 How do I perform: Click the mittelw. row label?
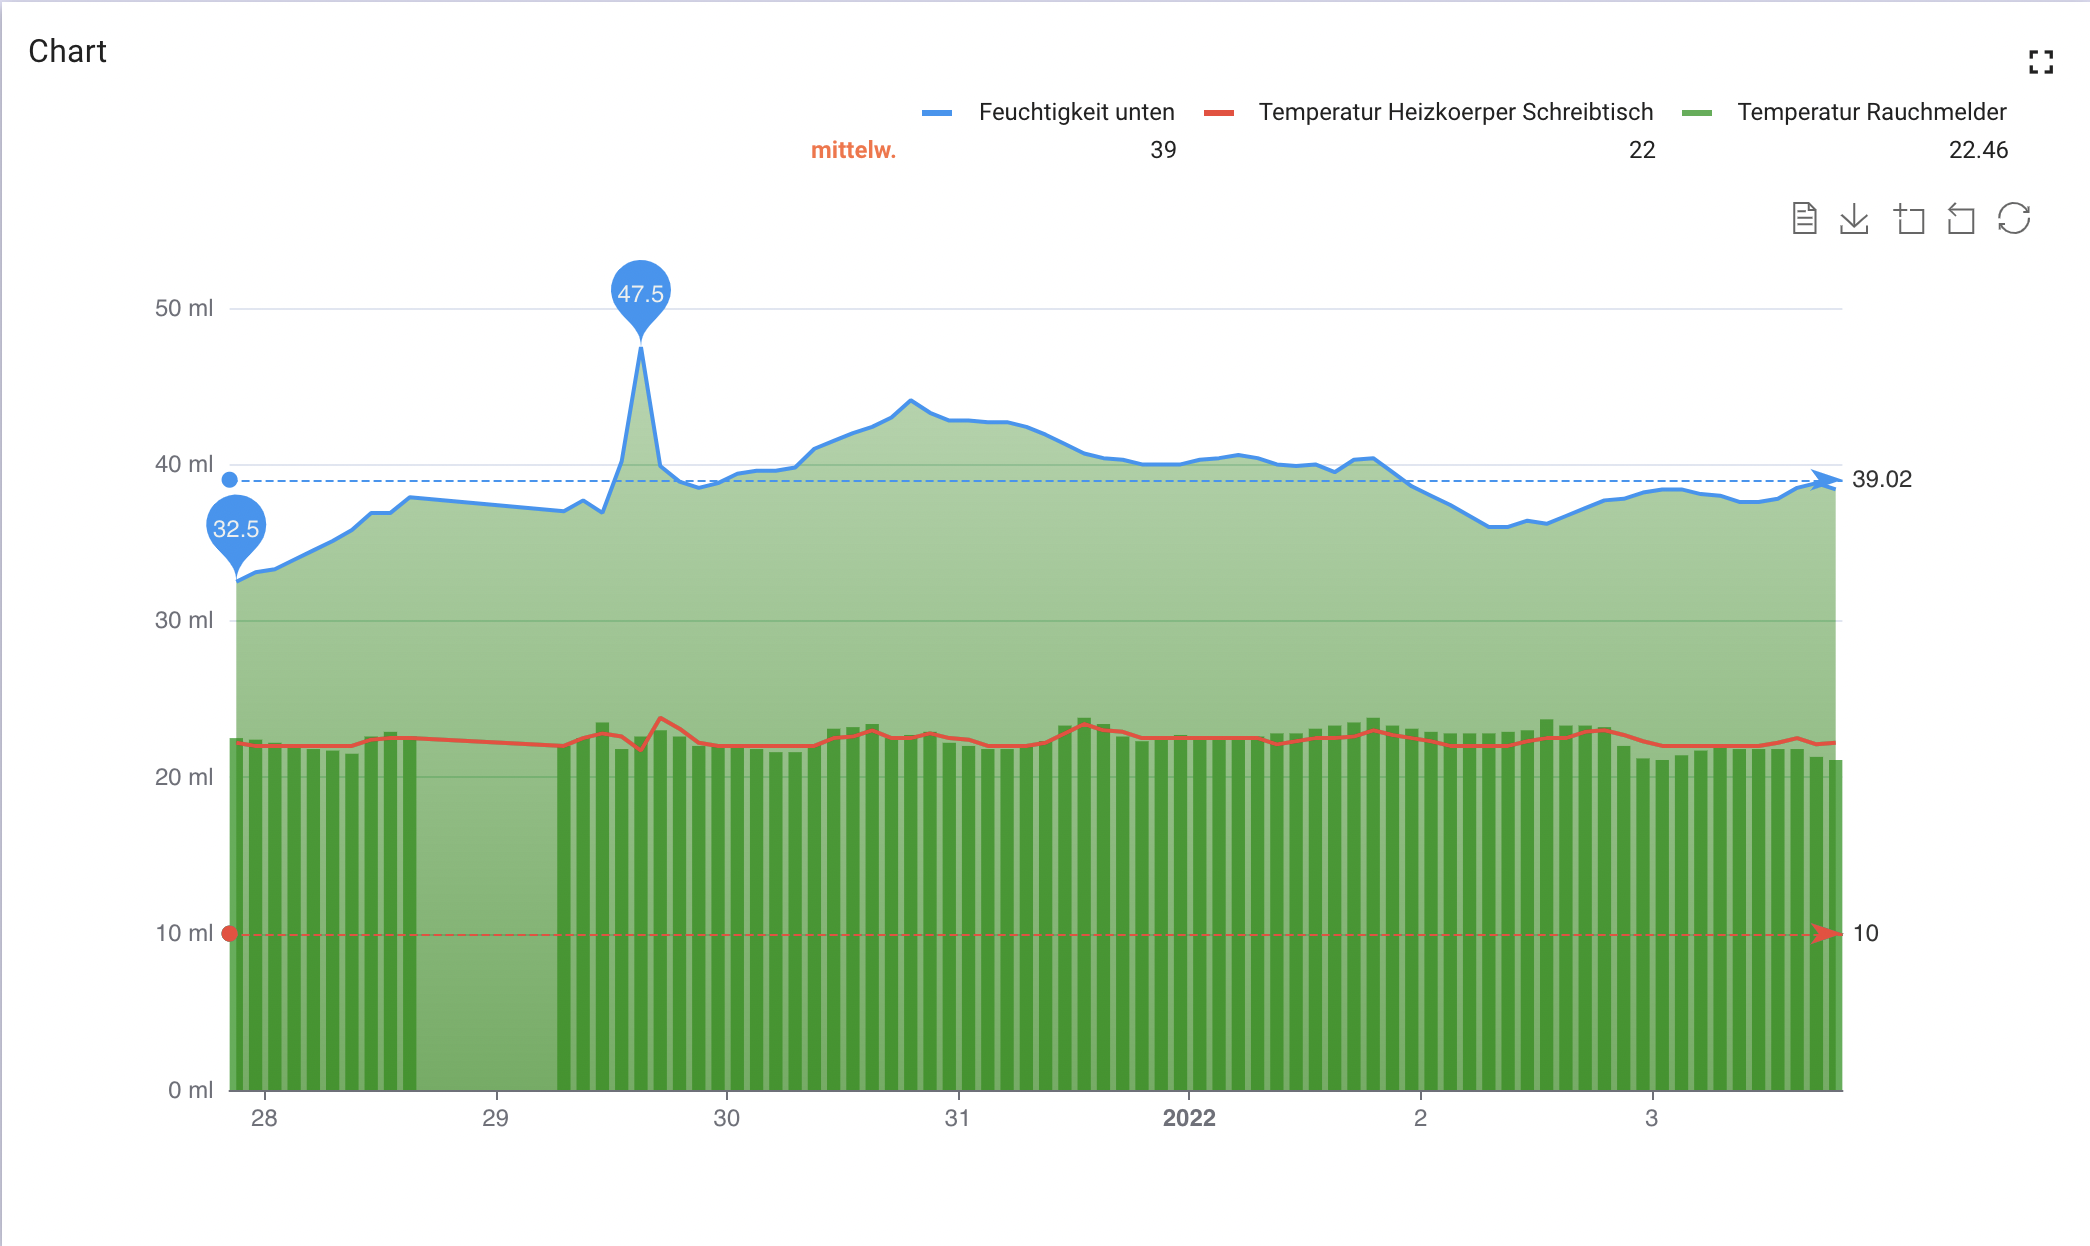(x=853, y=150)
